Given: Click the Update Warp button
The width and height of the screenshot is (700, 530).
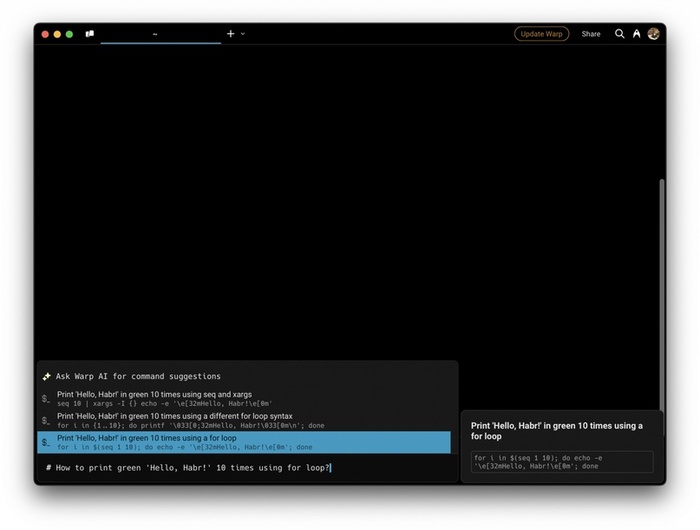Looking at the screenshot, I should click(541, 34).
